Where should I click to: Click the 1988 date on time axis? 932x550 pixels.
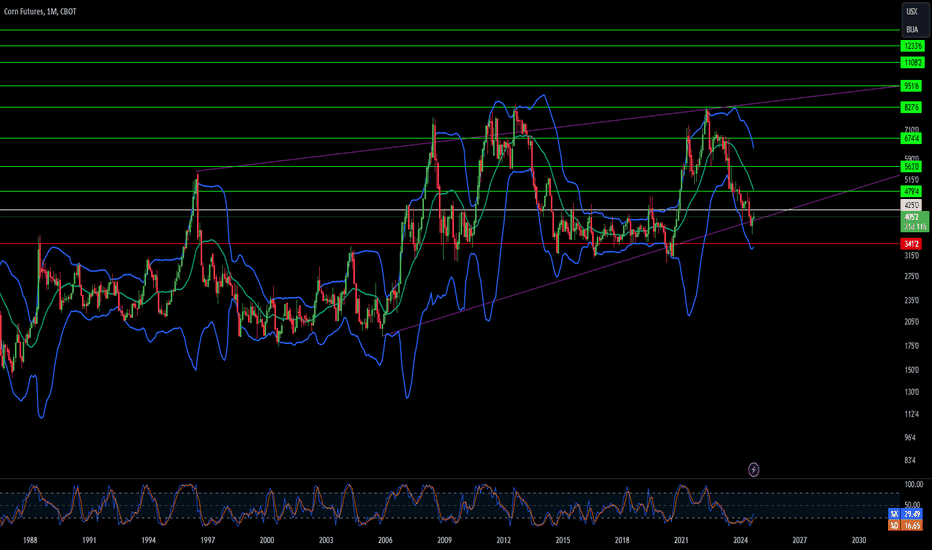point(30,540)
